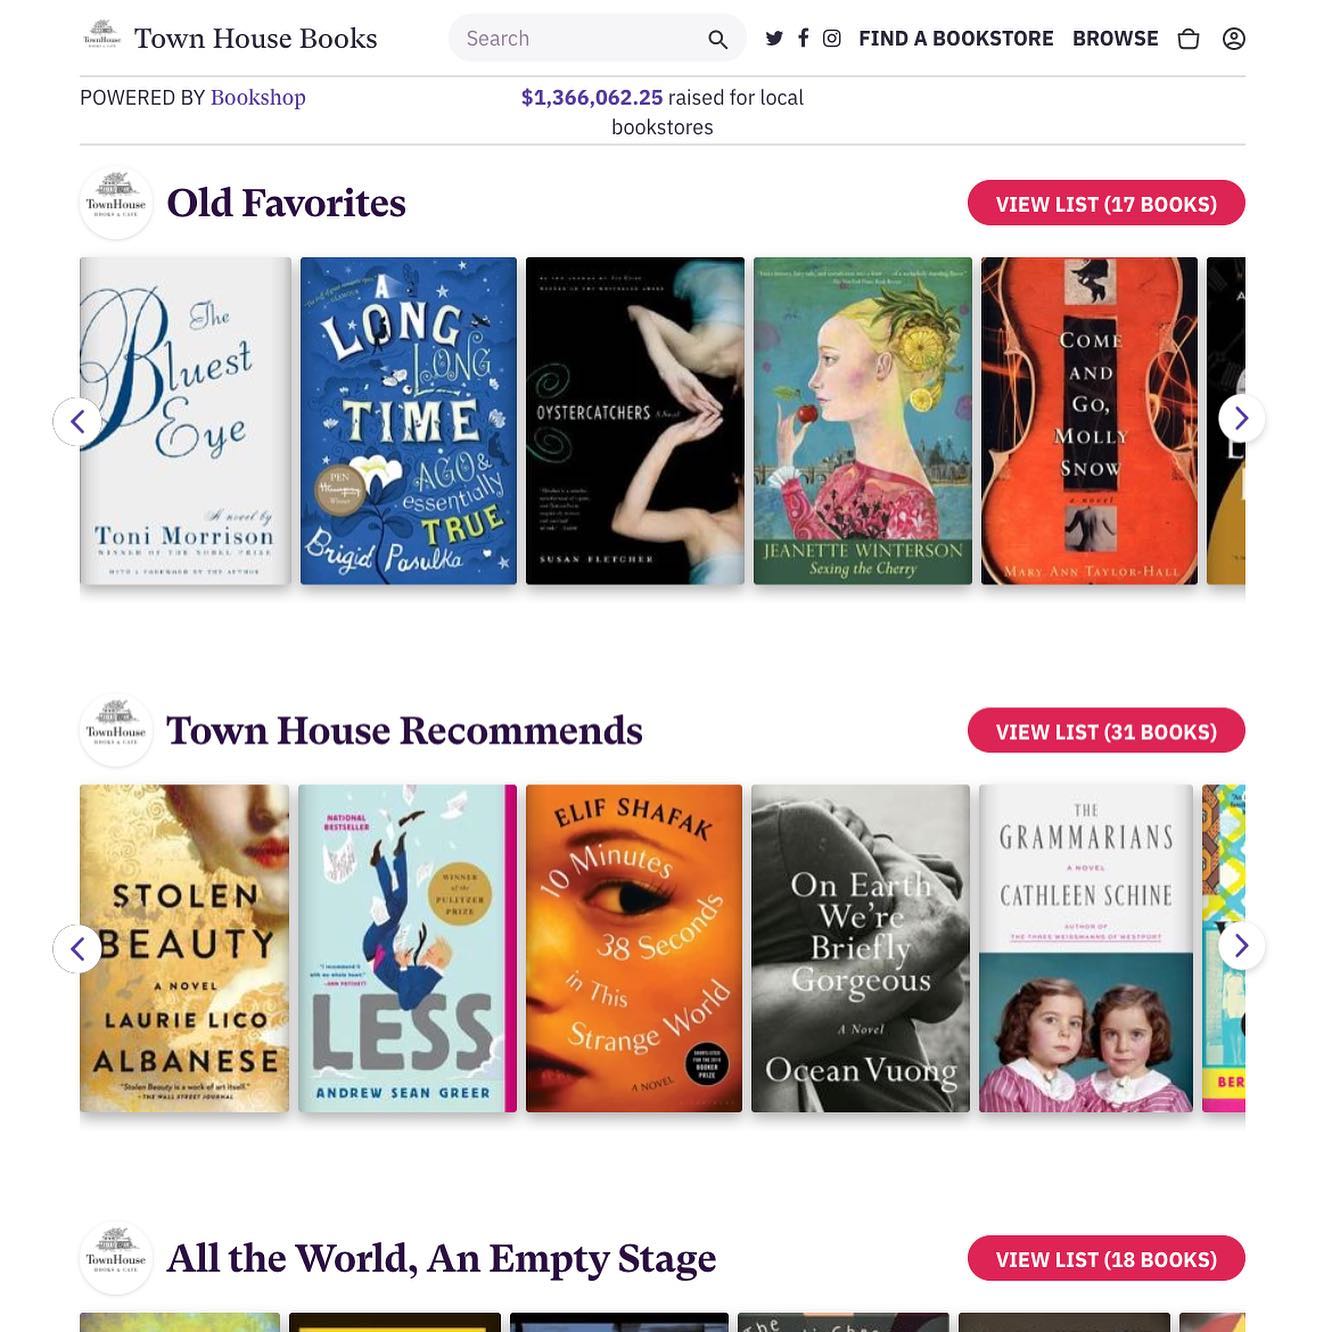Click Town House logo beside Old Favorites
Viewport: 1332px width, 1332px height.
coord(116,203)
